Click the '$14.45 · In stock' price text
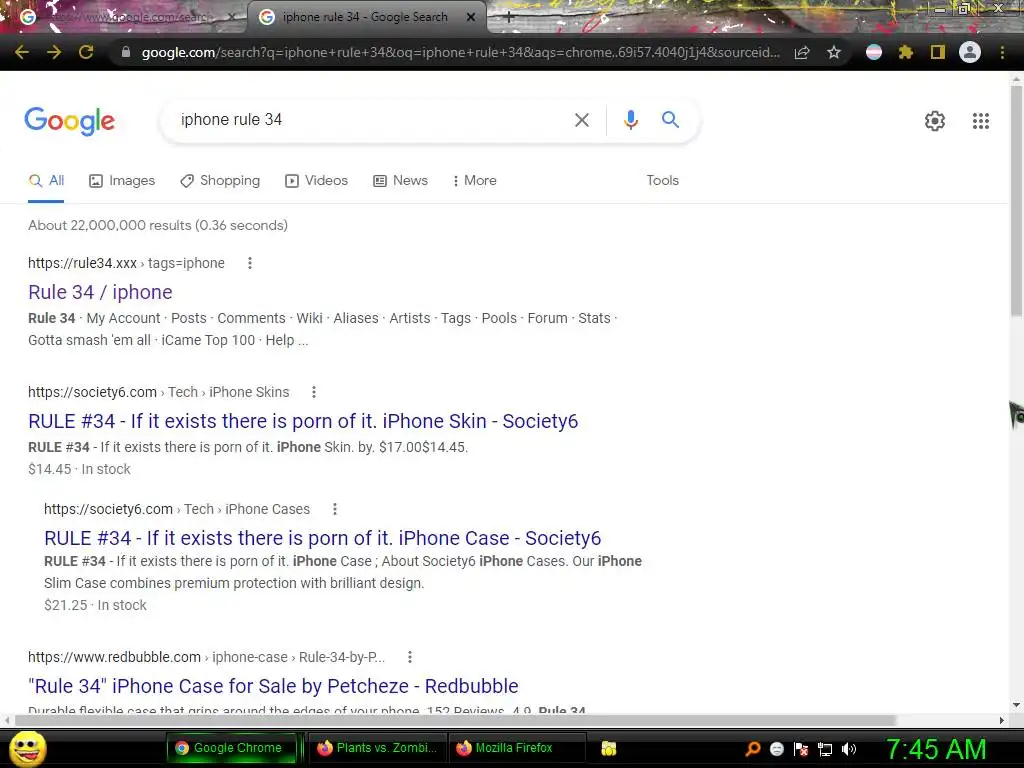Viewport: 1024px width, 768px height. coord(79,469)
